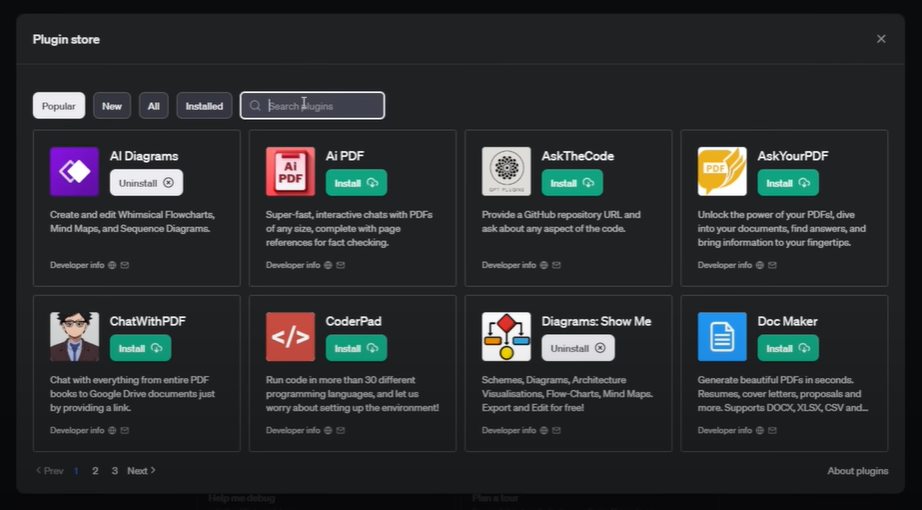The height and width of the screenshot is (510, 922).
Task: Focus the Search plugins field
Action: 312,106
